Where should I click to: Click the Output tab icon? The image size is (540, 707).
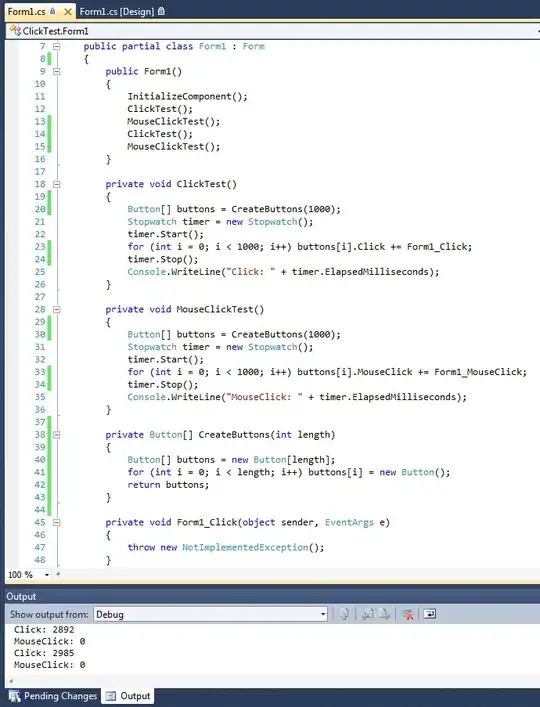coord(110,696)
